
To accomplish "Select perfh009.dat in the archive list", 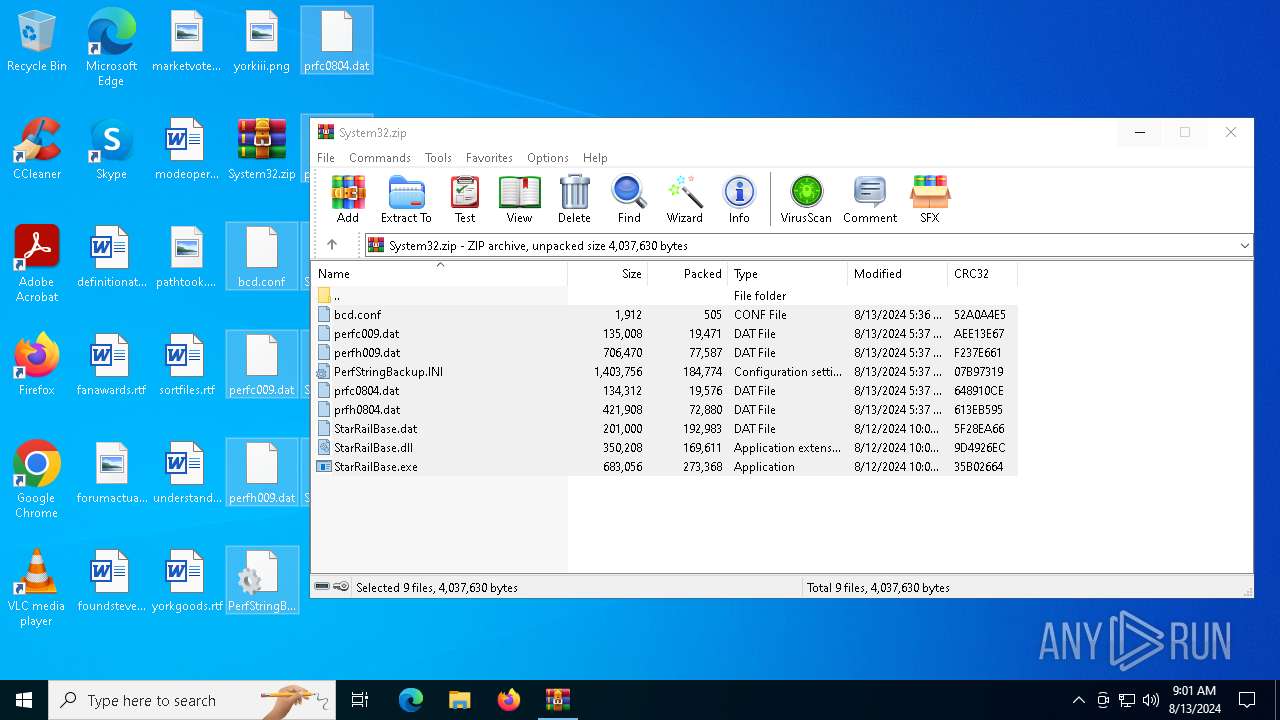I will (x=665, y=353).
